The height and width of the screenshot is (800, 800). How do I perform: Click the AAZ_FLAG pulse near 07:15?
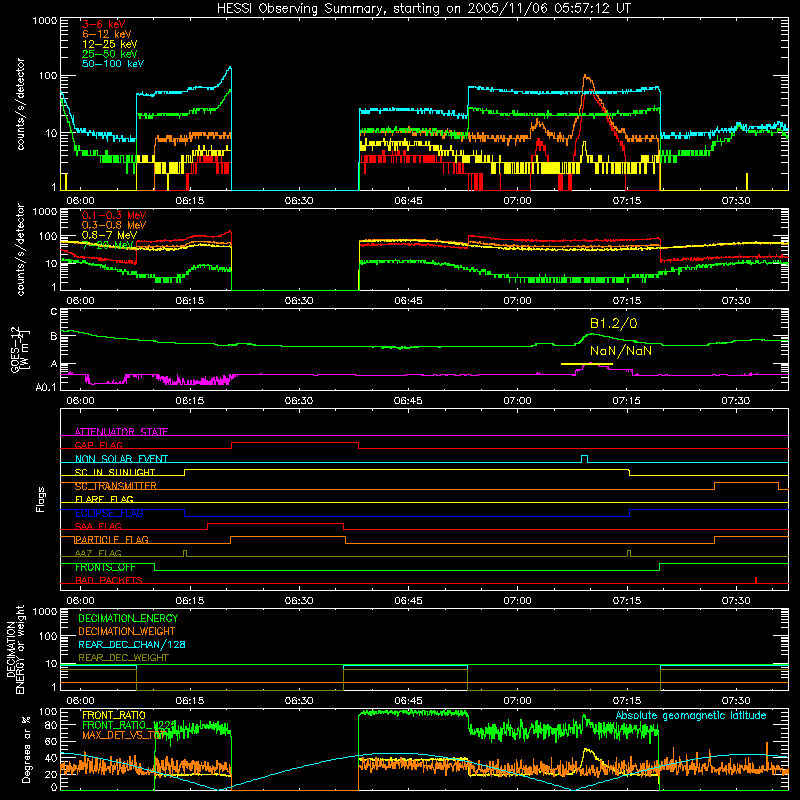click(629, 553)
